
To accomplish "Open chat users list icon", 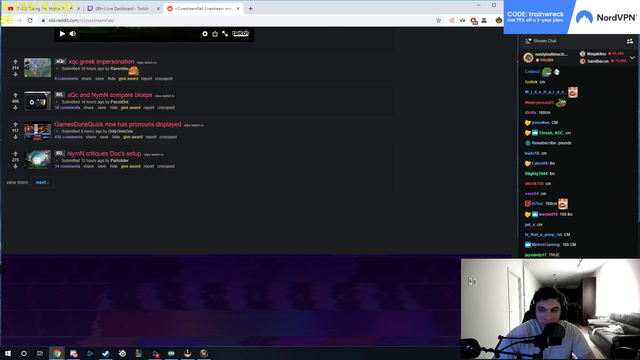I will [630, 41].
